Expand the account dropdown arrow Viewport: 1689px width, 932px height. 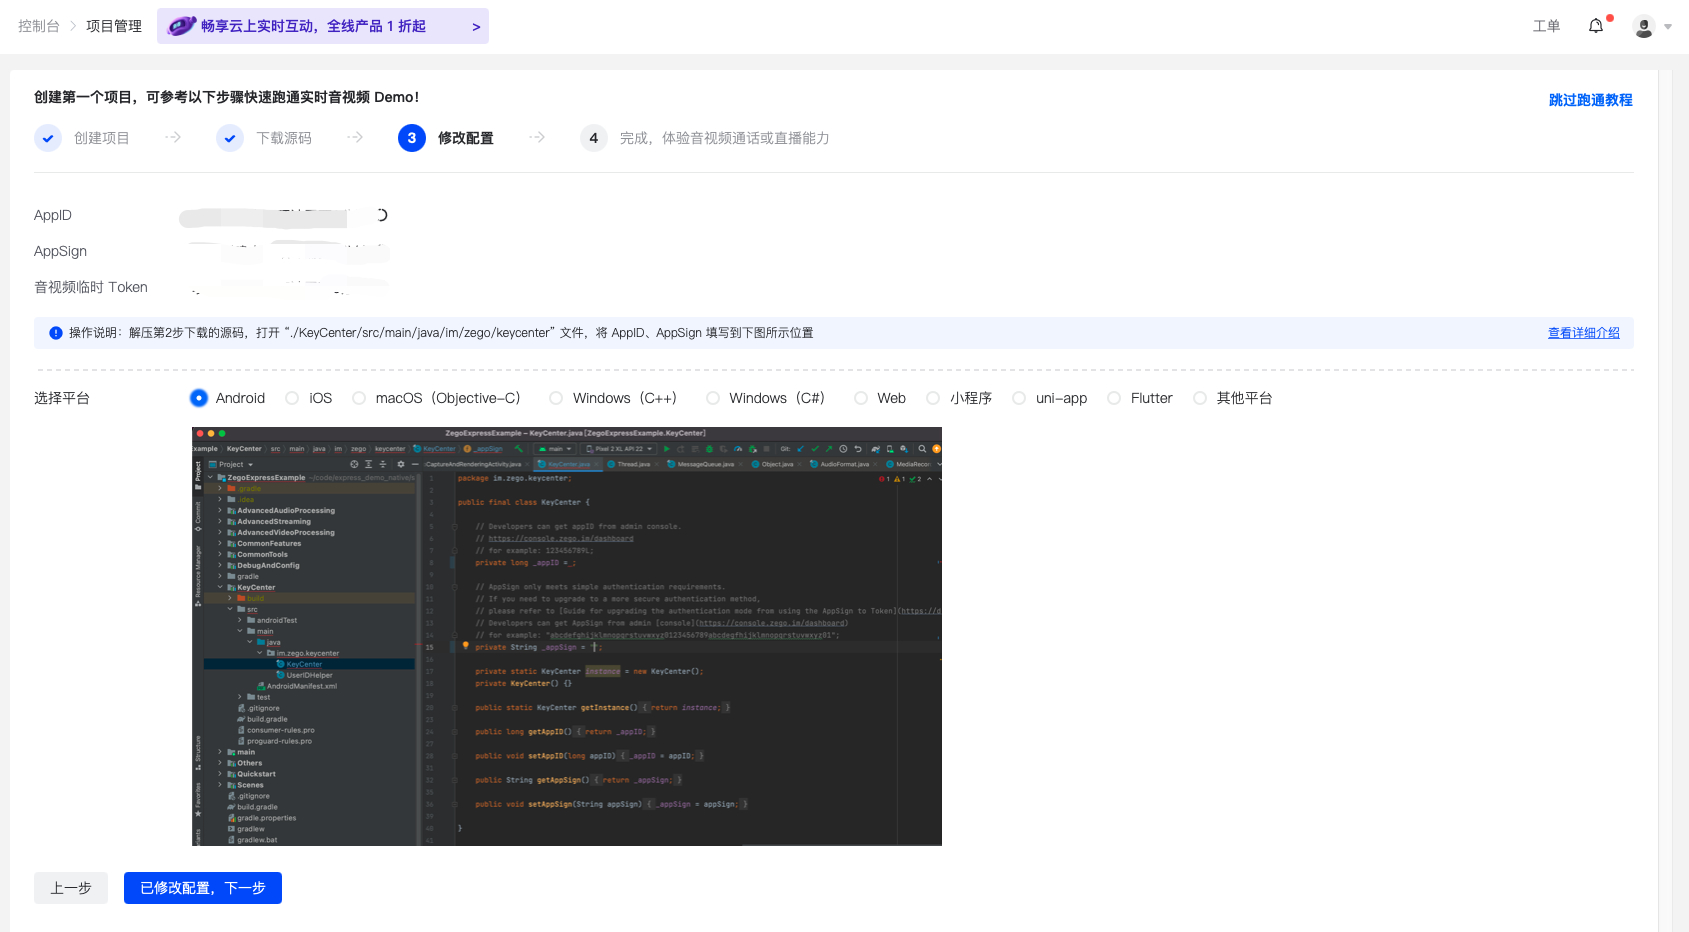[1668, 27]
